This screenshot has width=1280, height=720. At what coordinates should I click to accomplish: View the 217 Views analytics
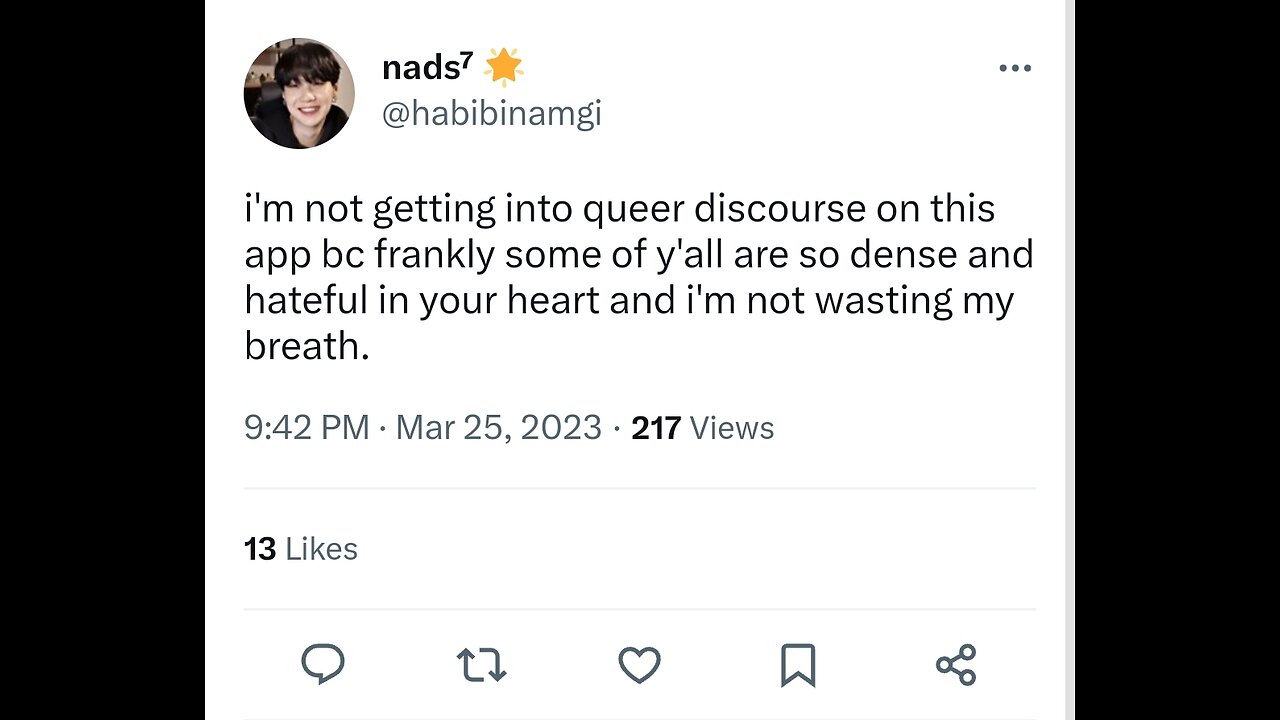(x=702, y=428)
